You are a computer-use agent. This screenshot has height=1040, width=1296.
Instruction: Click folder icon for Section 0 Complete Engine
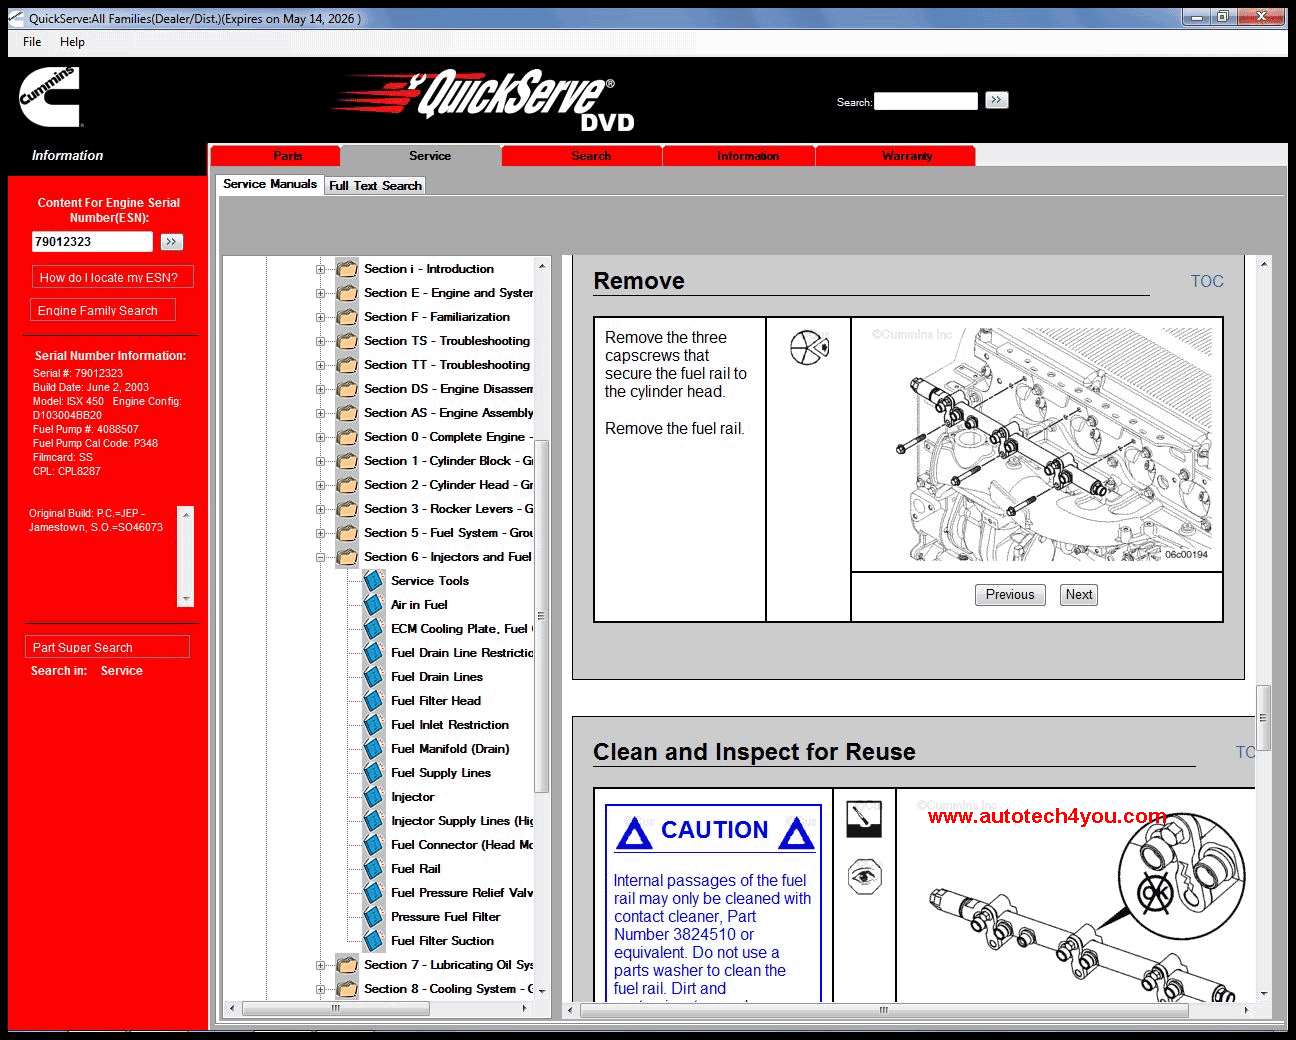pyautogui.click(x=347, y=437)
